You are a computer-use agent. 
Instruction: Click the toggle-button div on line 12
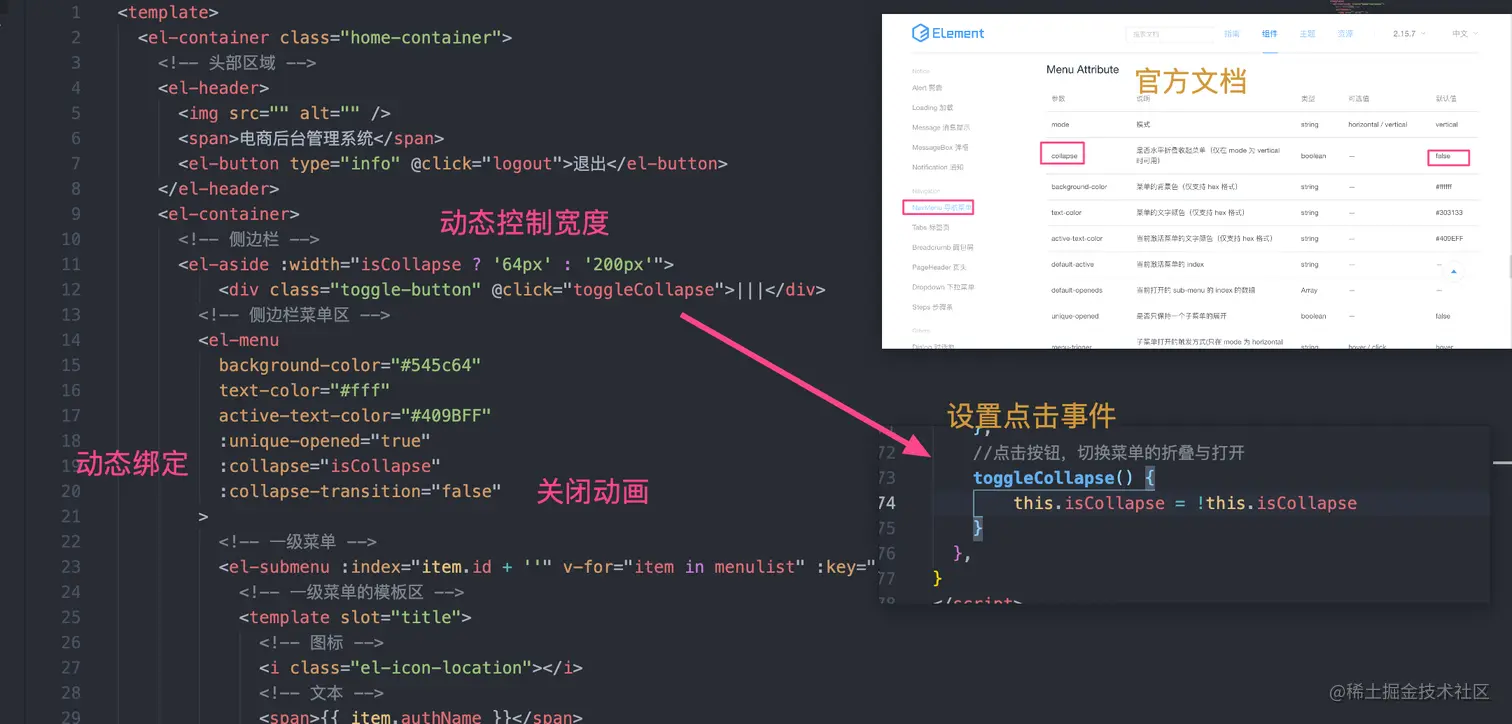pos(522,289)
